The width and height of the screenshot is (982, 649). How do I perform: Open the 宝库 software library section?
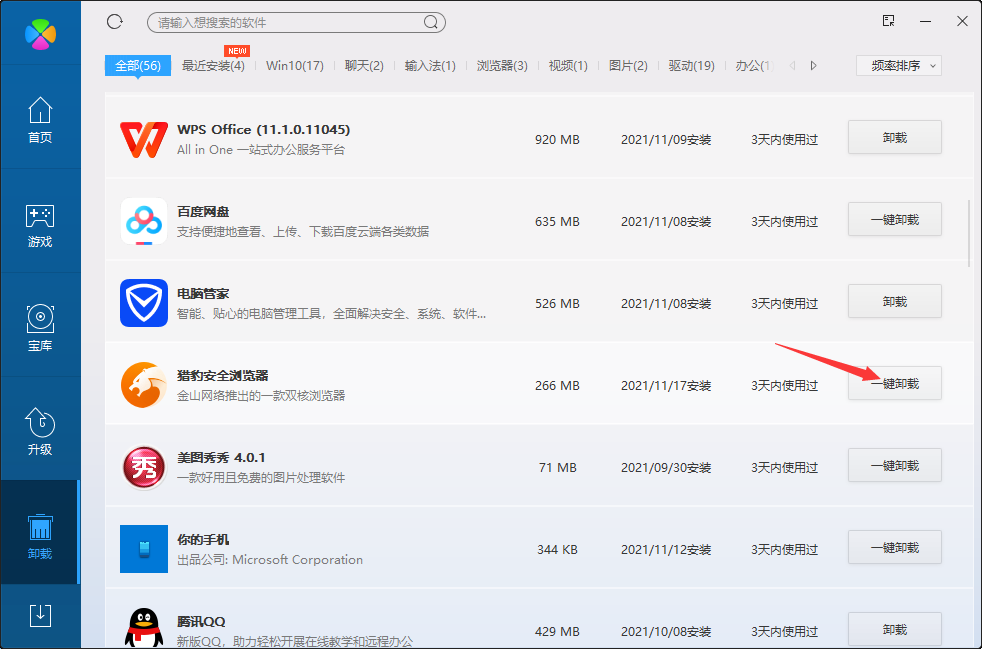tap(40, 328)
